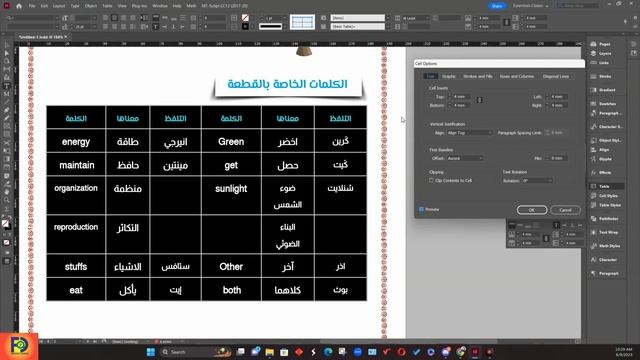Switch to Diagonal Lines tab
The image size is (640, 360).
pyautogui.click(x=556, y=76)
